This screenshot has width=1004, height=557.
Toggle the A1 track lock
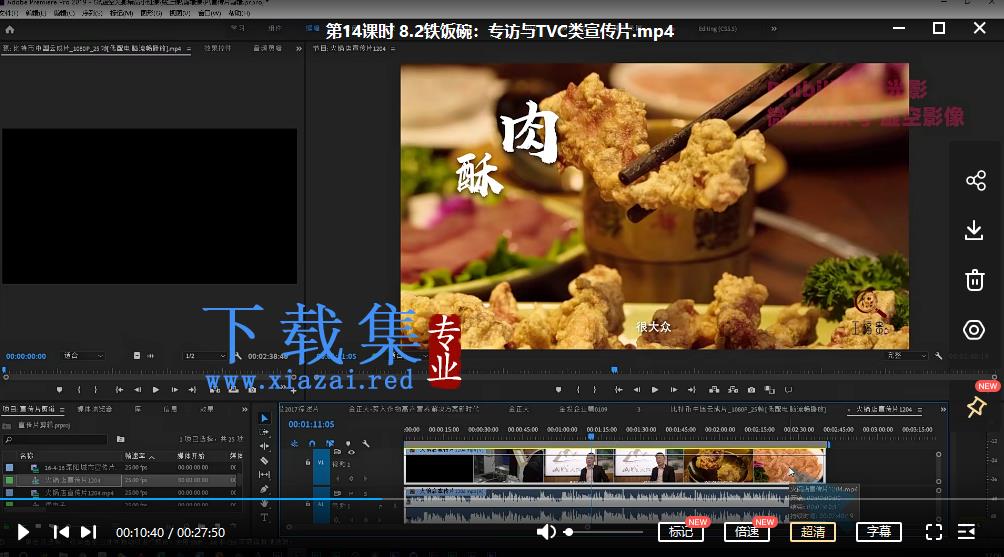[x=307, y=505]
